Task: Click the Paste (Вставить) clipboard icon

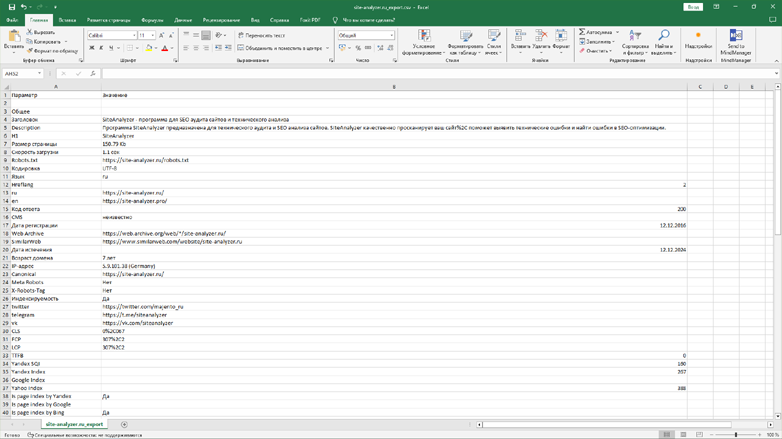Action: (13, 36)
